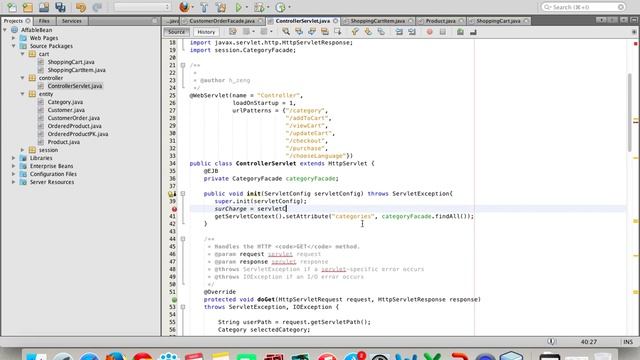Build project with the hammer icon
The image size is (640, 360).
[204, 7]
